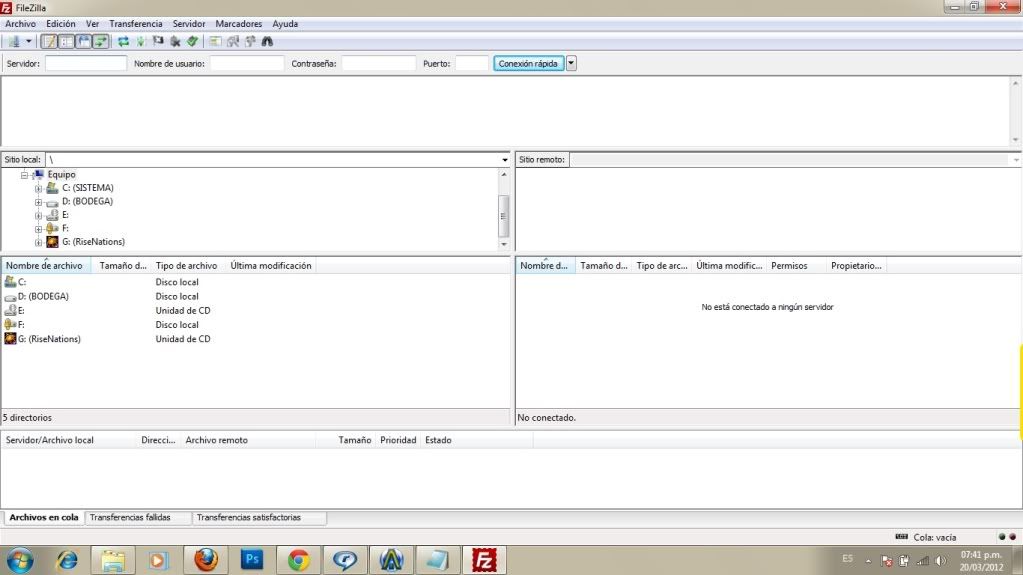The height and width of the screenshot is (575, 1023).
Task: Select D: (BODEGA) drive icon in file list
Action: pyautogui.click(x=10, y=296)
